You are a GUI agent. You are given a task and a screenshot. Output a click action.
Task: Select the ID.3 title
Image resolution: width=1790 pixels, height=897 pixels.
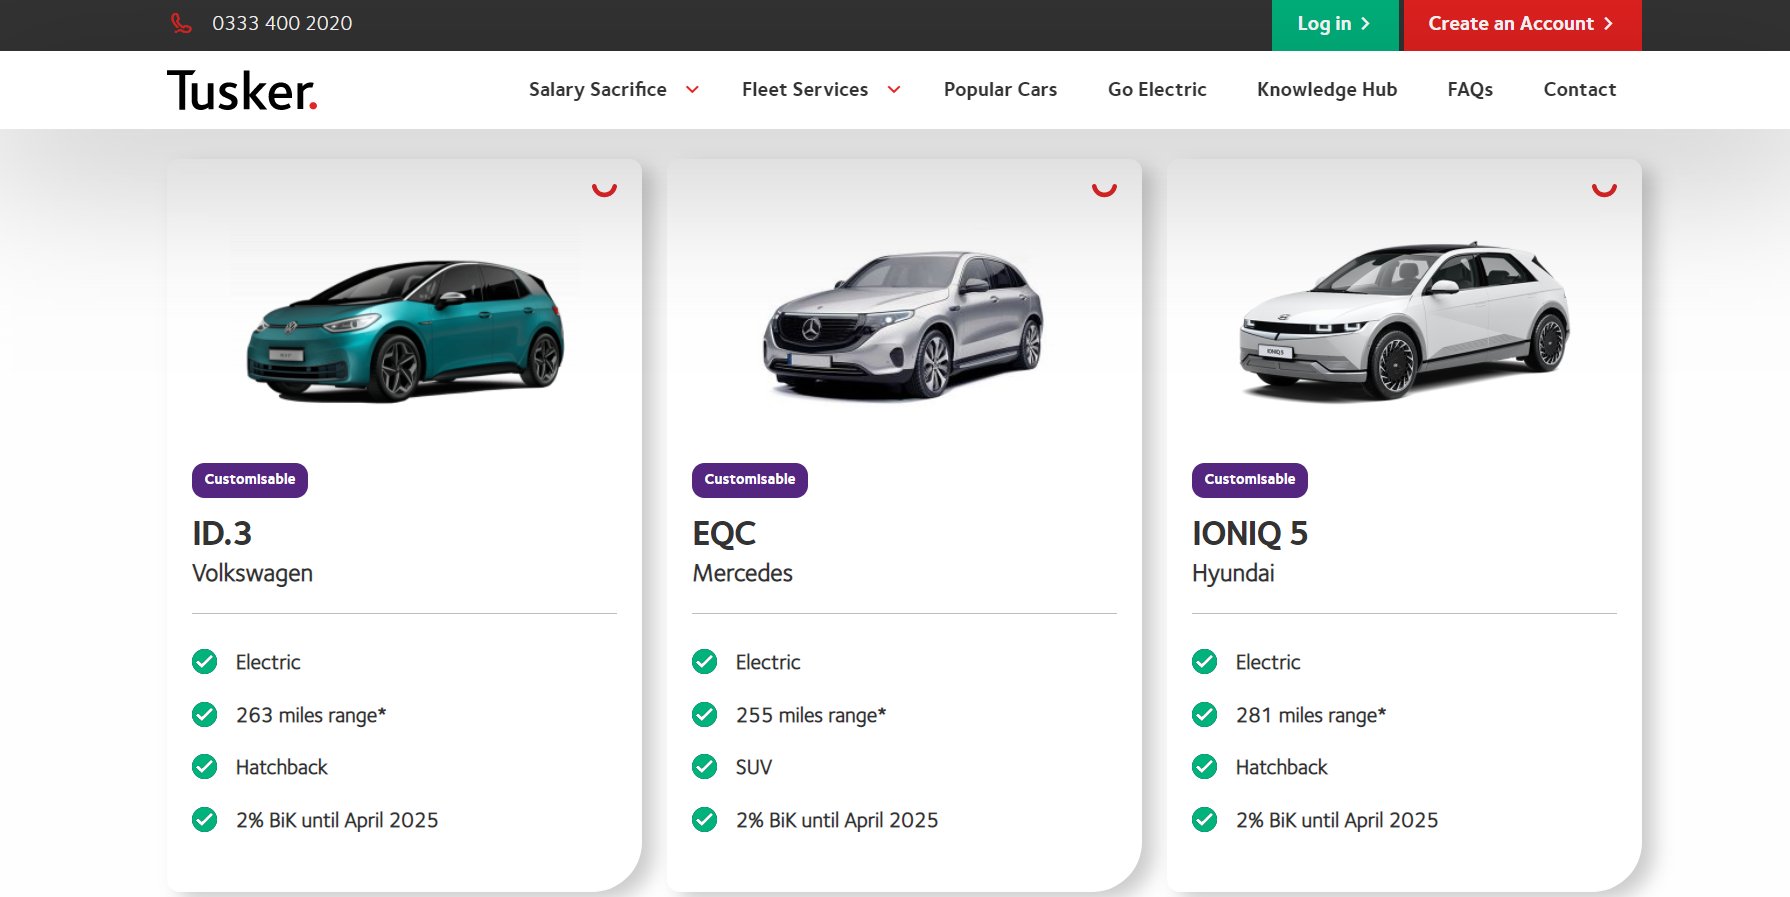tap(222, 534)
